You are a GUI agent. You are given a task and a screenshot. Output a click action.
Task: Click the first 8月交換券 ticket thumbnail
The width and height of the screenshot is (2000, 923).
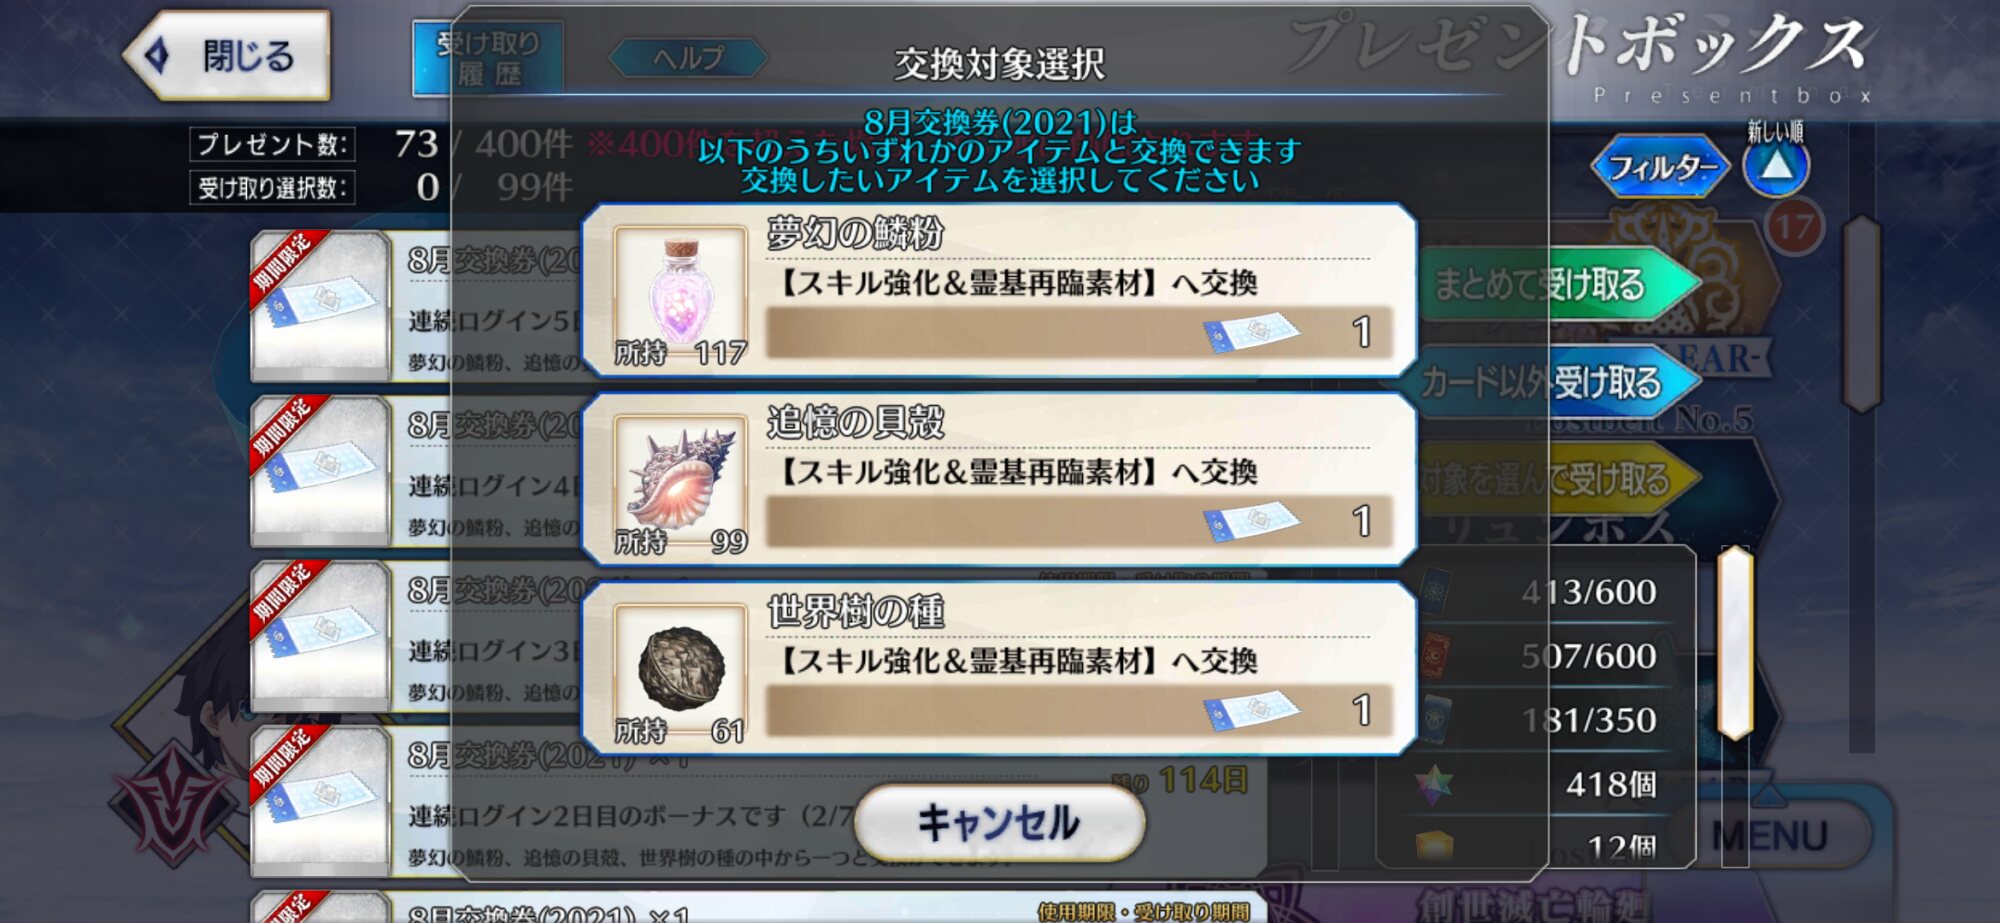pos(320,305)
